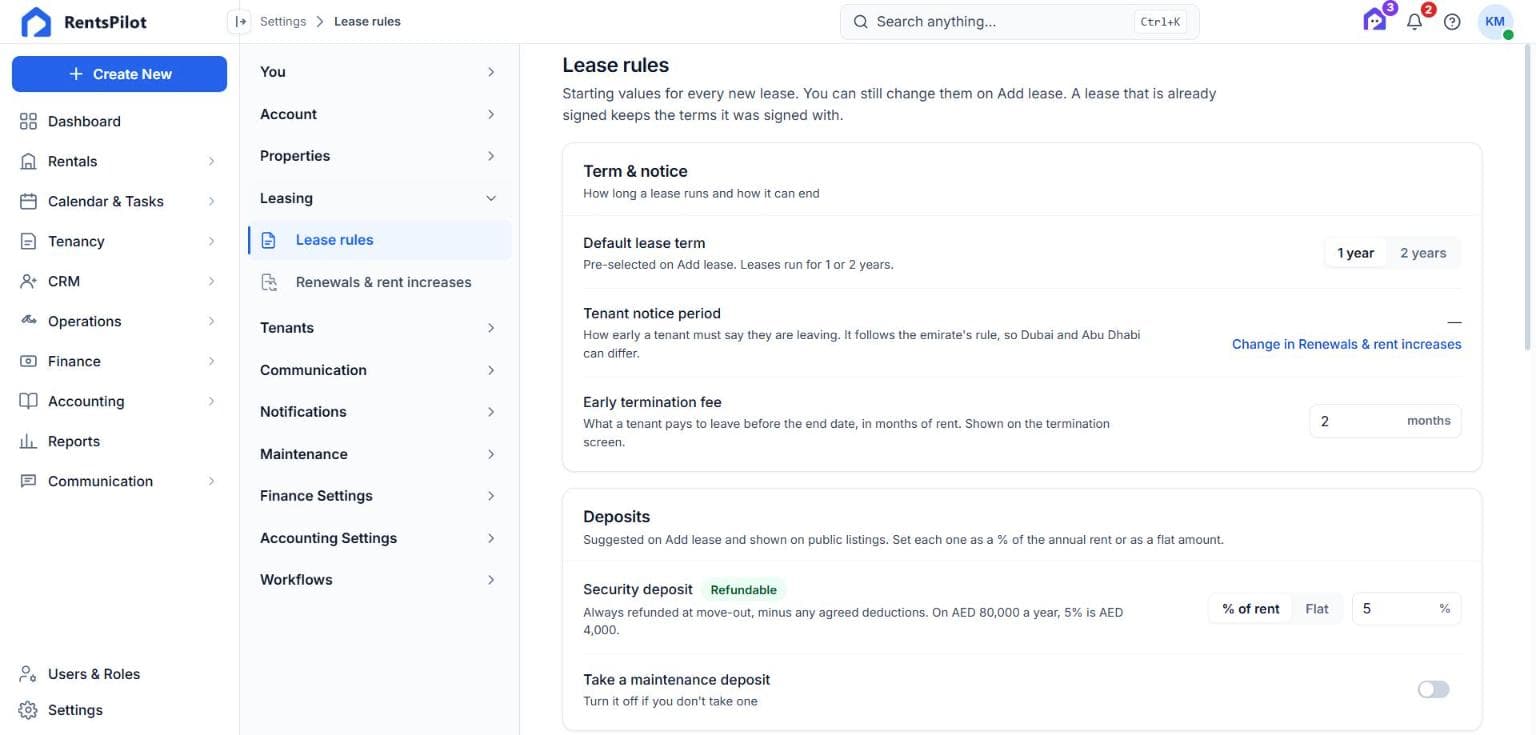The width and height of the screenshot is (1536, 735).
Task: Click the Tenancy document icon
Action: coord(28,241)
